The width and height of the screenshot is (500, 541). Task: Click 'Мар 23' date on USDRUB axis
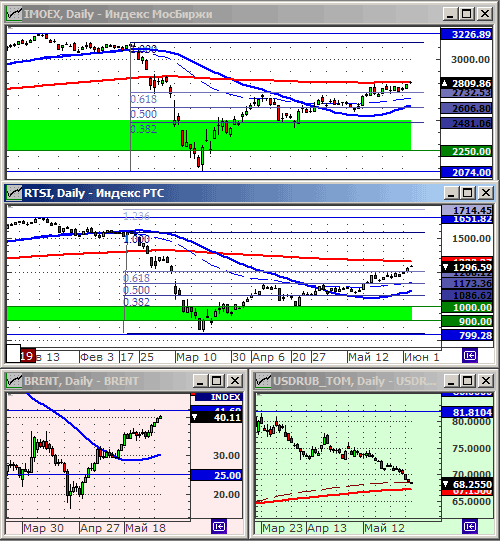282,528
